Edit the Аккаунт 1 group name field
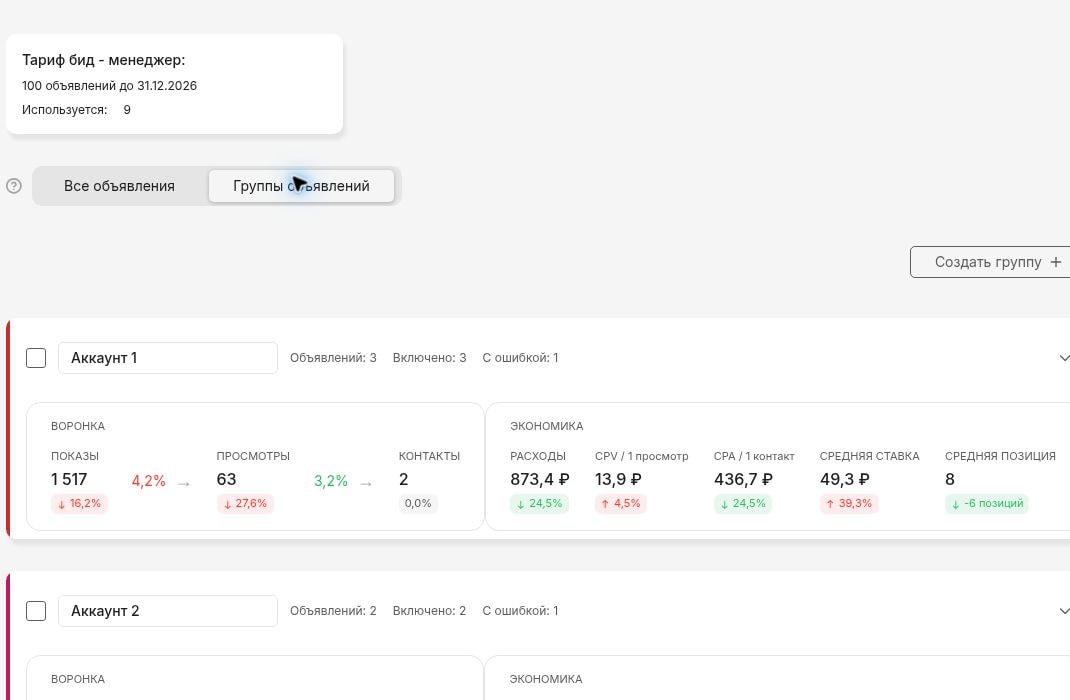This screenshot has width=1070, height=700. click(168, 358)
